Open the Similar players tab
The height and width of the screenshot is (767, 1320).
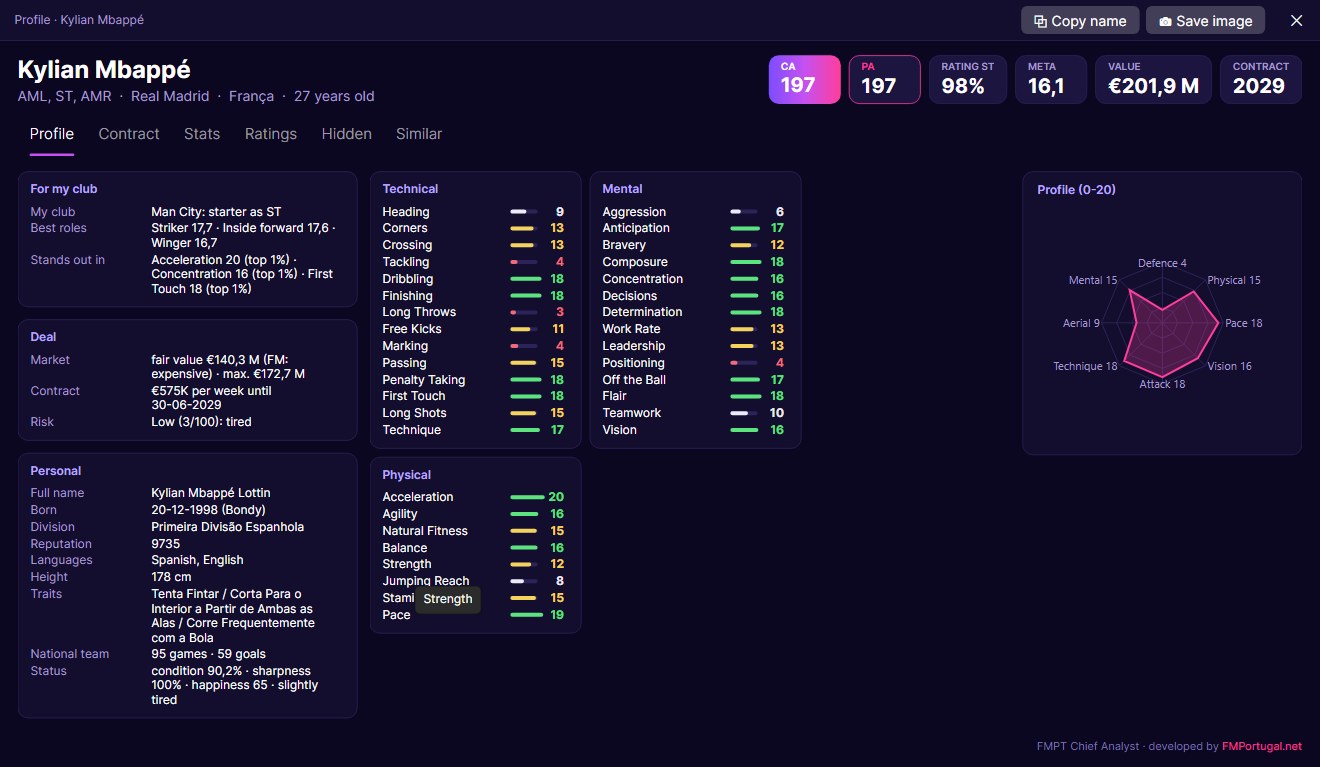(419, 134)
